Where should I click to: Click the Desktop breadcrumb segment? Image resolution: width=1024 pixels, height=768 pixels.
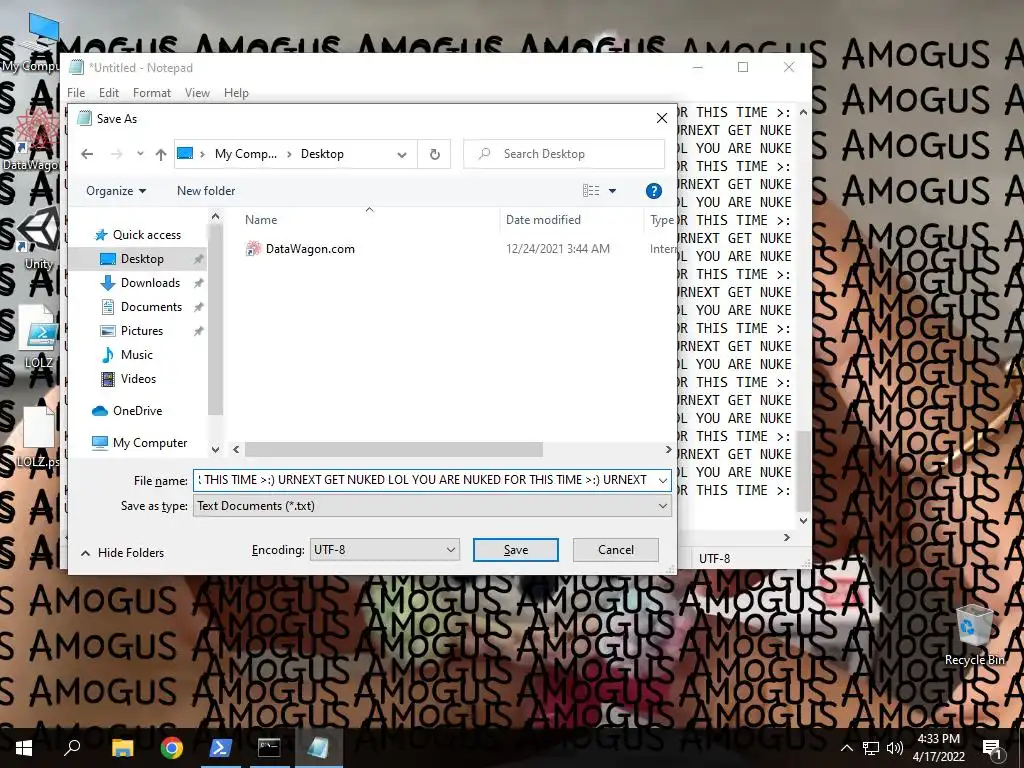point(322,154)
